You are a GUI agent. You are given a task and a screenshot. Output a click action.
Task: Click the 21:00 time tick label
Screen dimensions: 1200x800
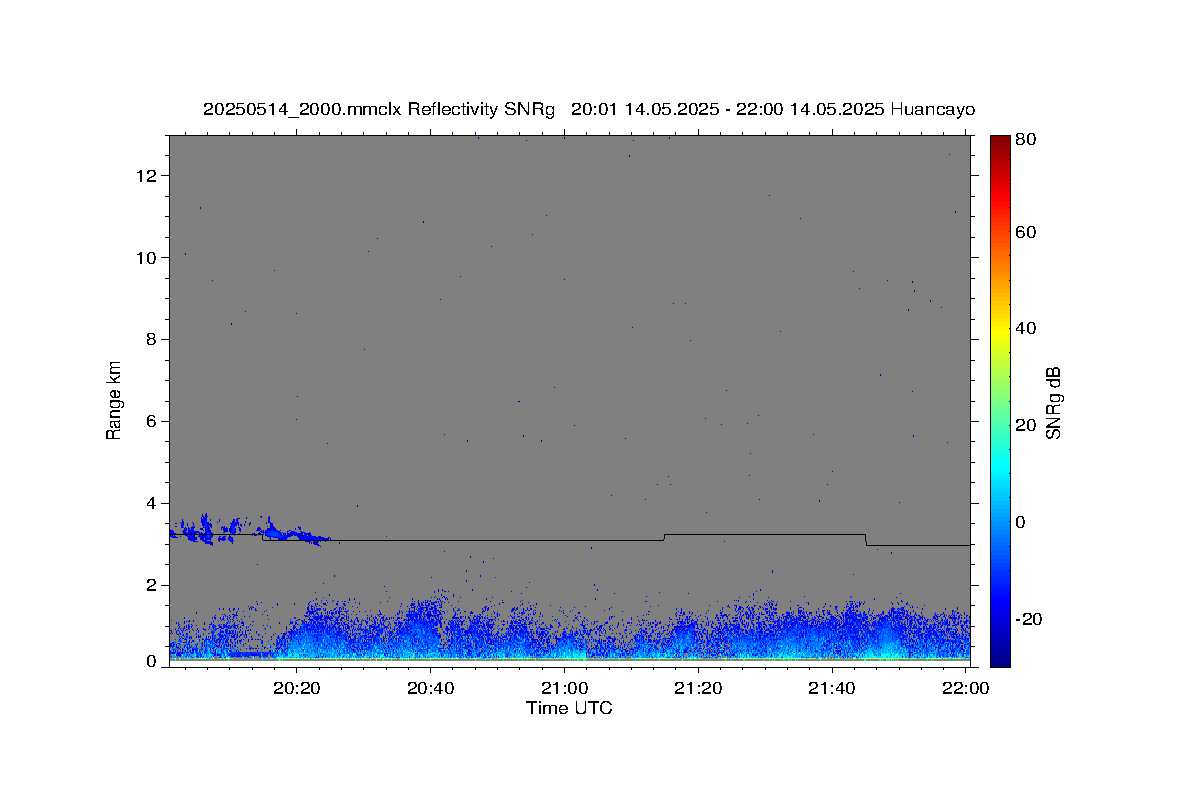[564, 688]
